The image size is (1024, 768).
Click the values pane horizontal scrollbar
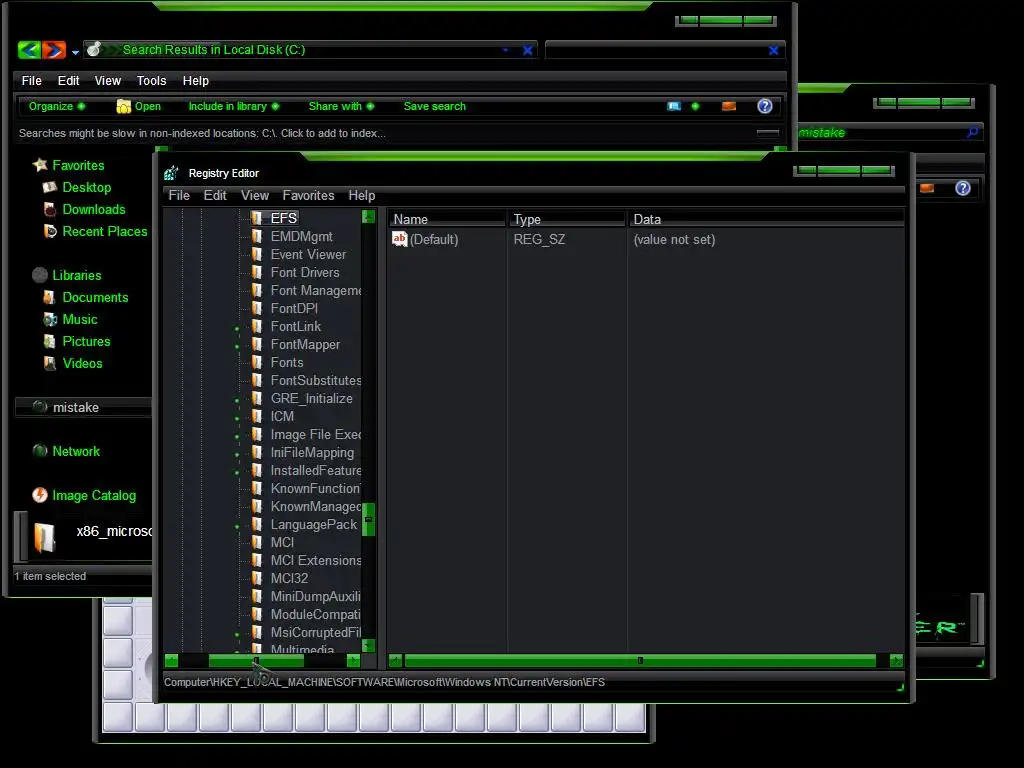(x=640, y=661)
